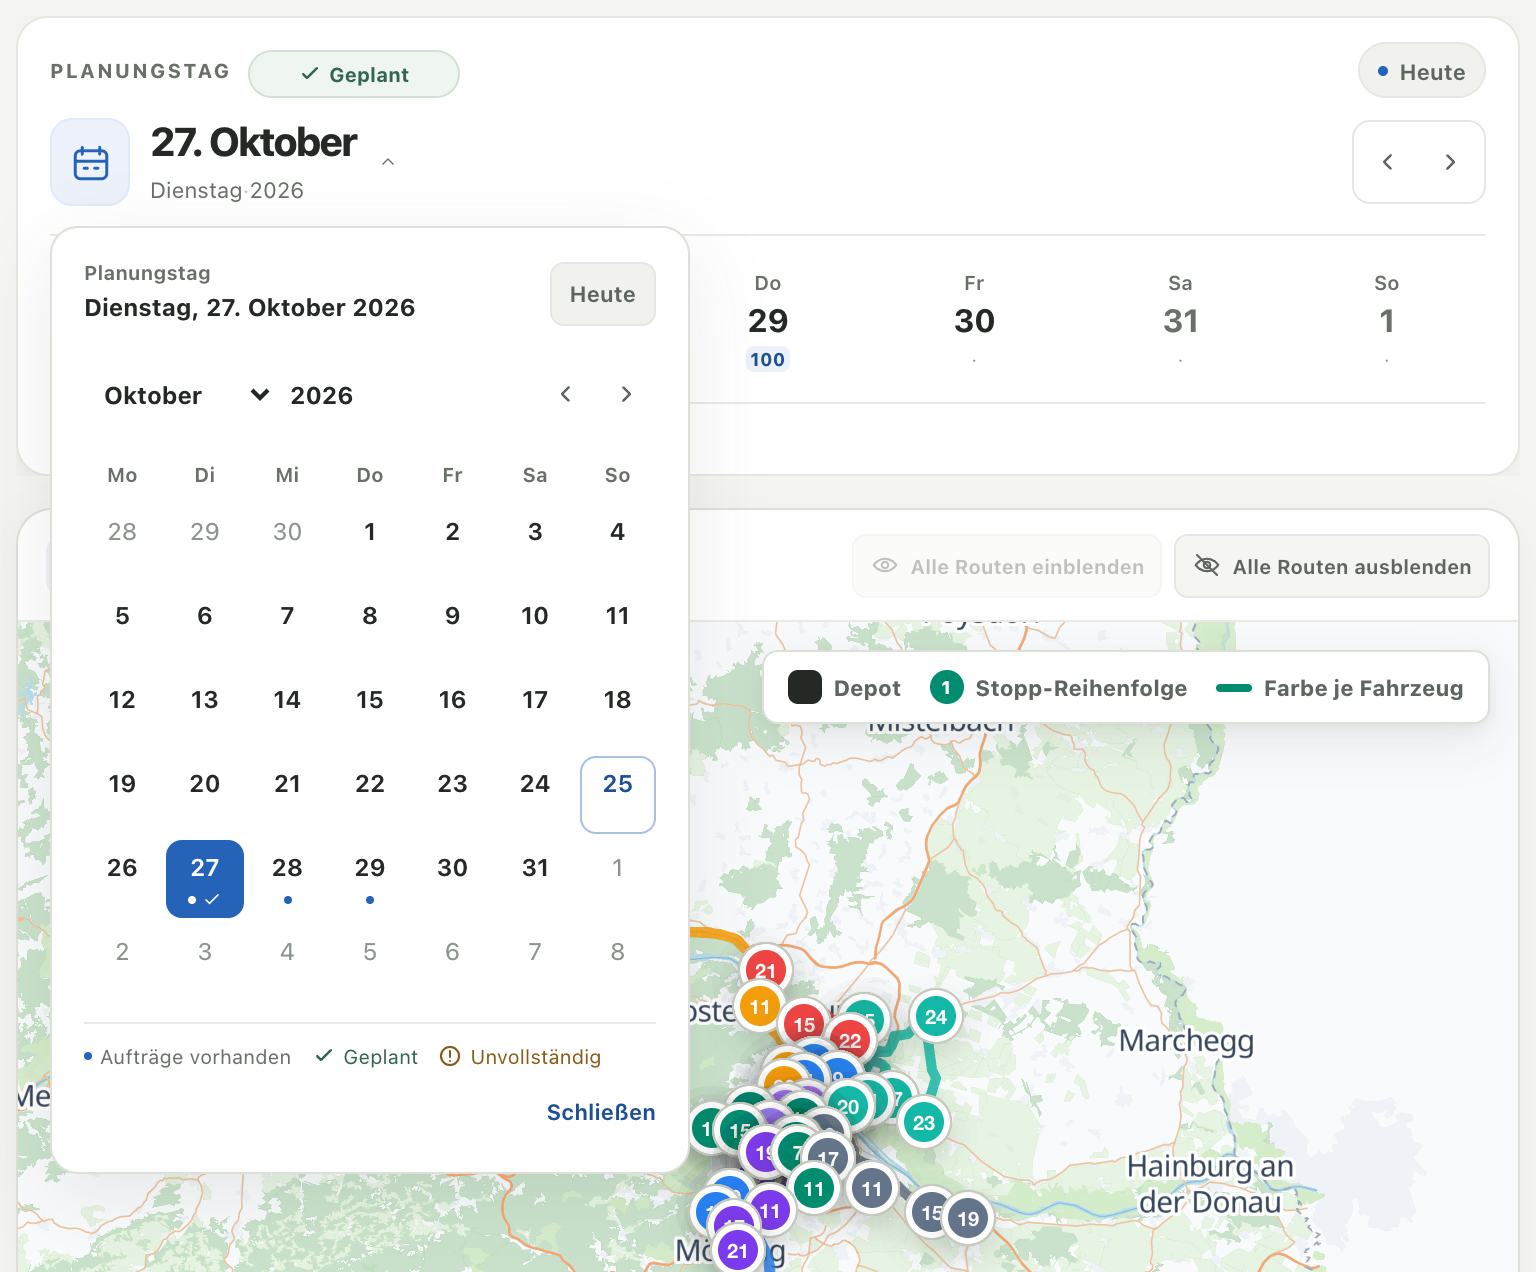Screen dimensions: 1536x1272
Task: Click the Heute button at top right
Action: click(1421, 71)
